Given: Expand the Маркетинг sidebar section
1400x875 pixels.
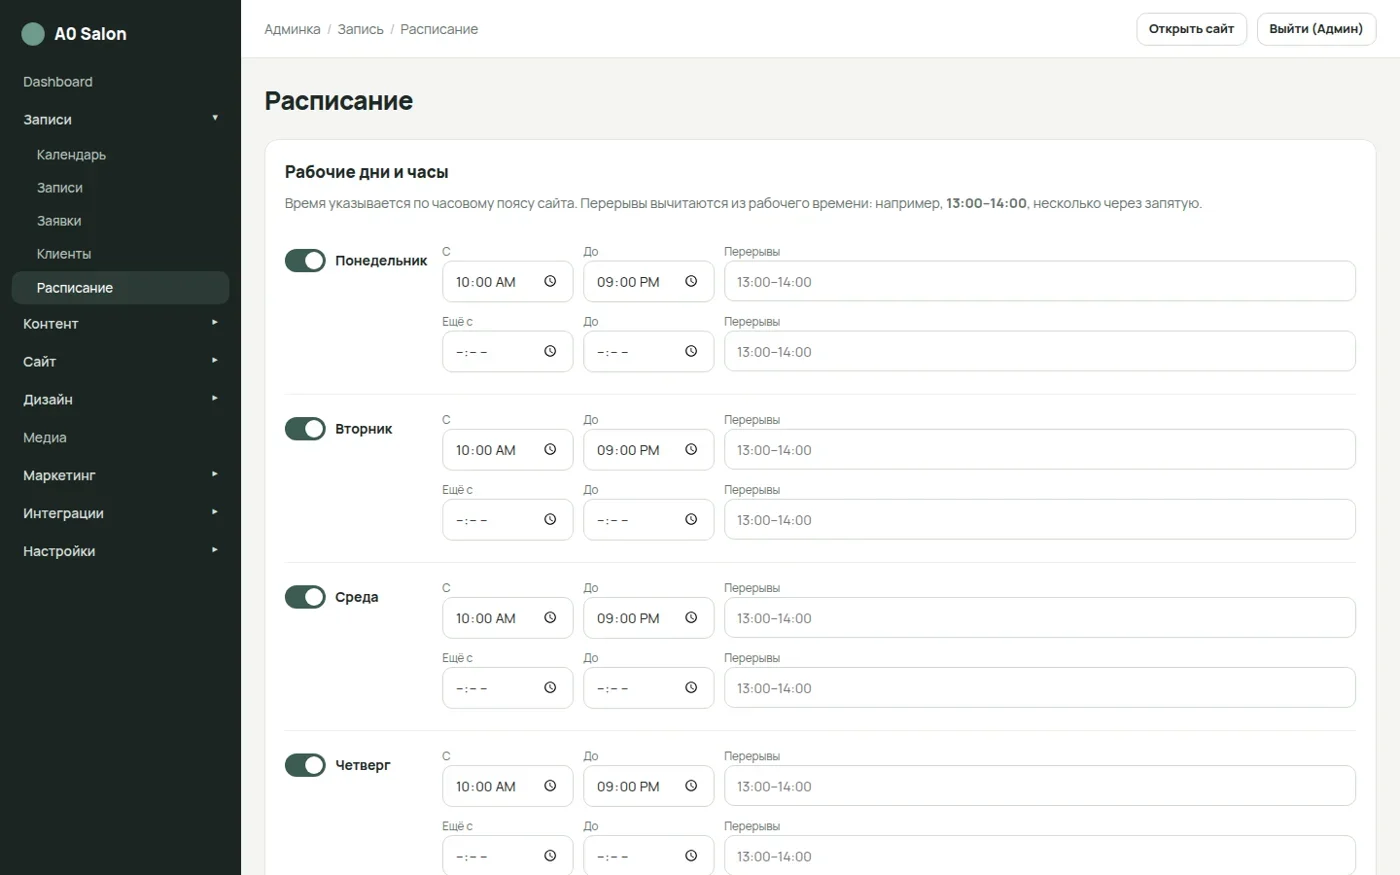Looking at the screenshot, I should 120,476.
